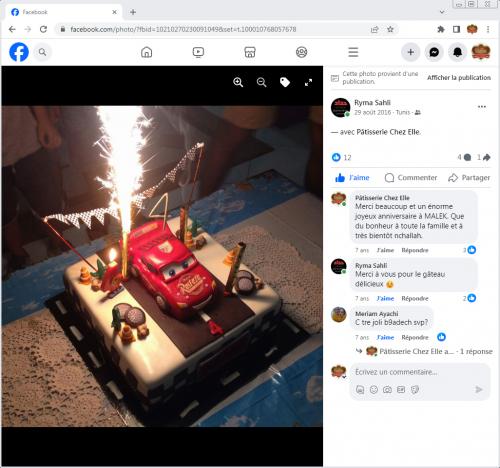Screen dimensions: 500x468
Task: View the 12 reactions on the post
Action: (342, 157)
